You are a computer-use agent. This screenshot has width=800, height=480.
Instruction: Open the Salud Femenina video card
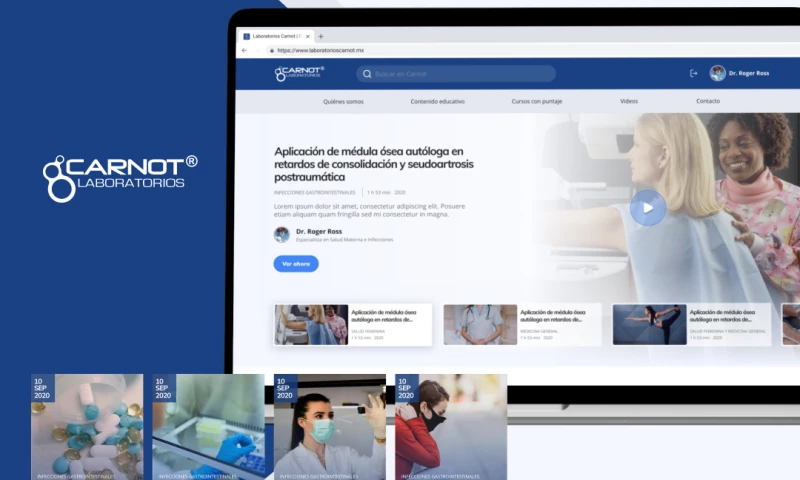pos(353,324)
